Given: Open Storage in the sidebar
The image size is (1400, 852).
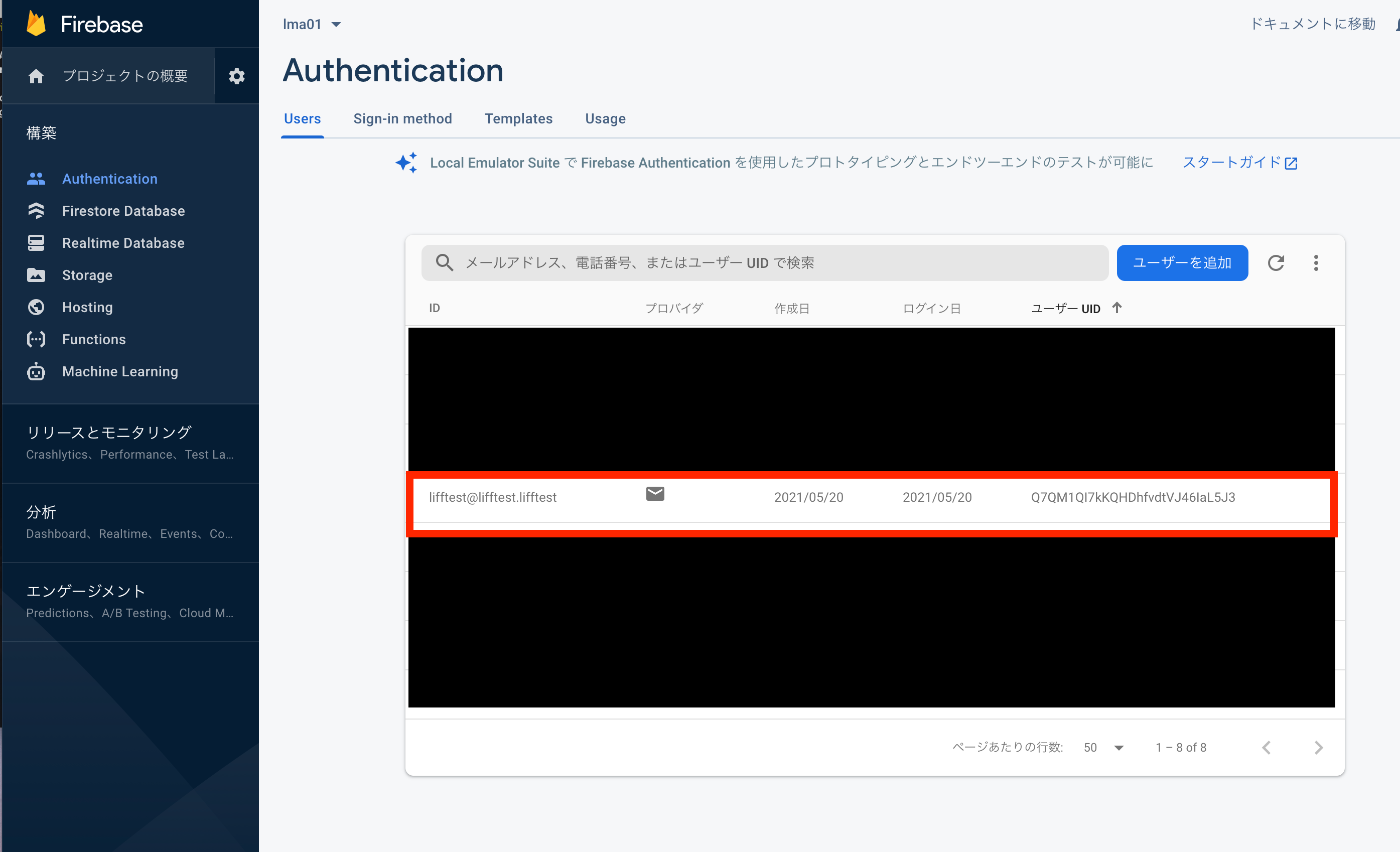Looking at the screenshot, I should (x=87, y=275).
